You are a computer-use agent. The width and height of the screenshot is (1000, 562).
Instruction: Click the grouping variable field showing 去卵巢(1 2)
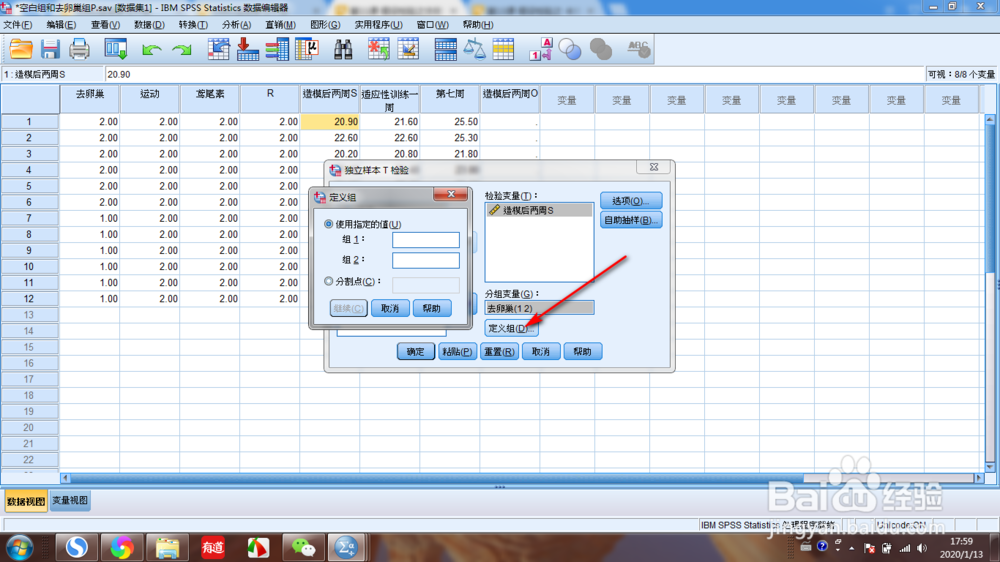pyautogui.click(x=539, y=308)
